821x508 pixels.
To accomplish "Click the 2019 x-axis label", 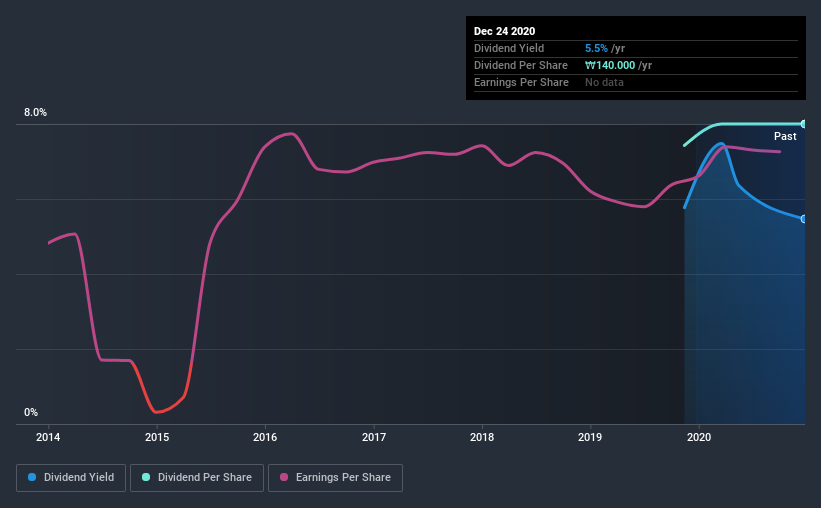I will click(590, 437).
